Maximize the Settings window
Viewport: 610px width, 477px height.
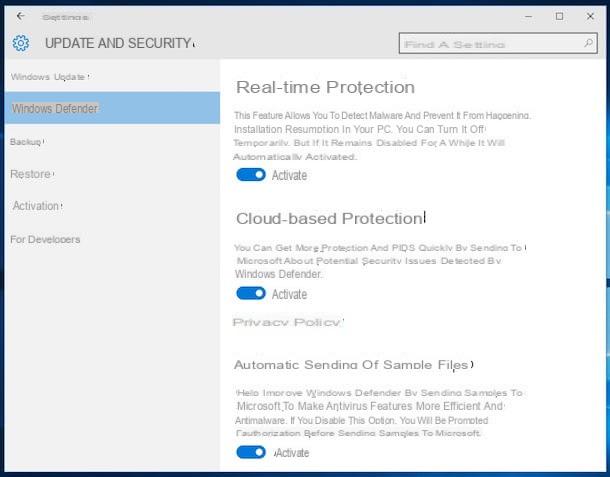(x=559, y=16)
